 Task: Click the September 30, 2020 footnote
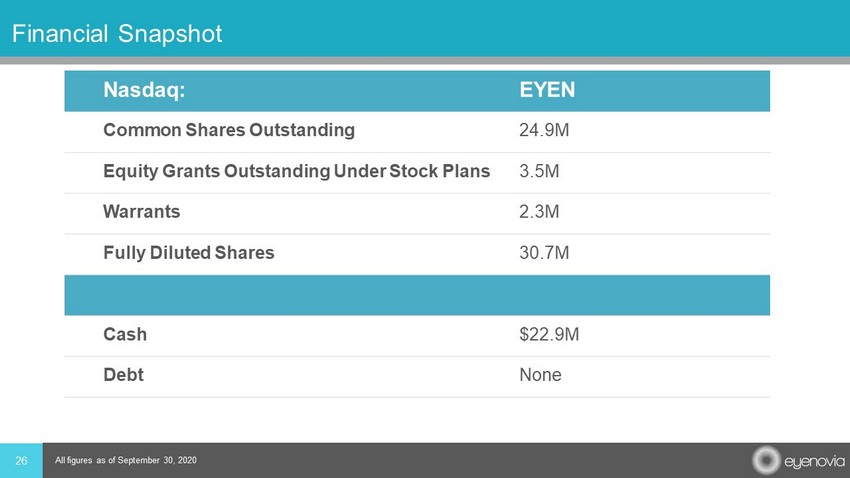coord(127,459)
